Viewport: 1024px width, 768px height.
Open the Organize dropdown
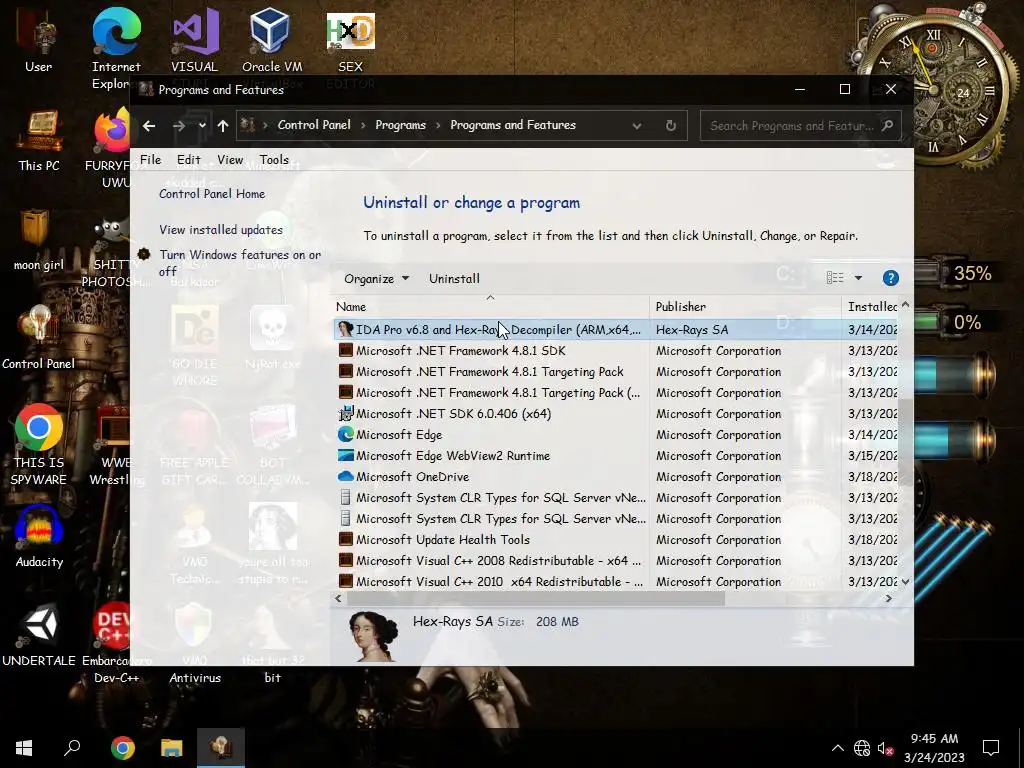[x=376, y=279]
